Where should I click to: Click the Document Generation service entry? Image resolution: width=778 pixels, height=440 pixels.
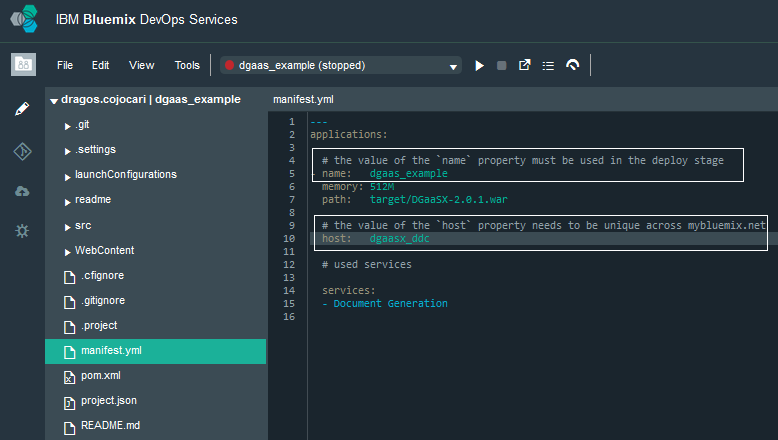390,304
